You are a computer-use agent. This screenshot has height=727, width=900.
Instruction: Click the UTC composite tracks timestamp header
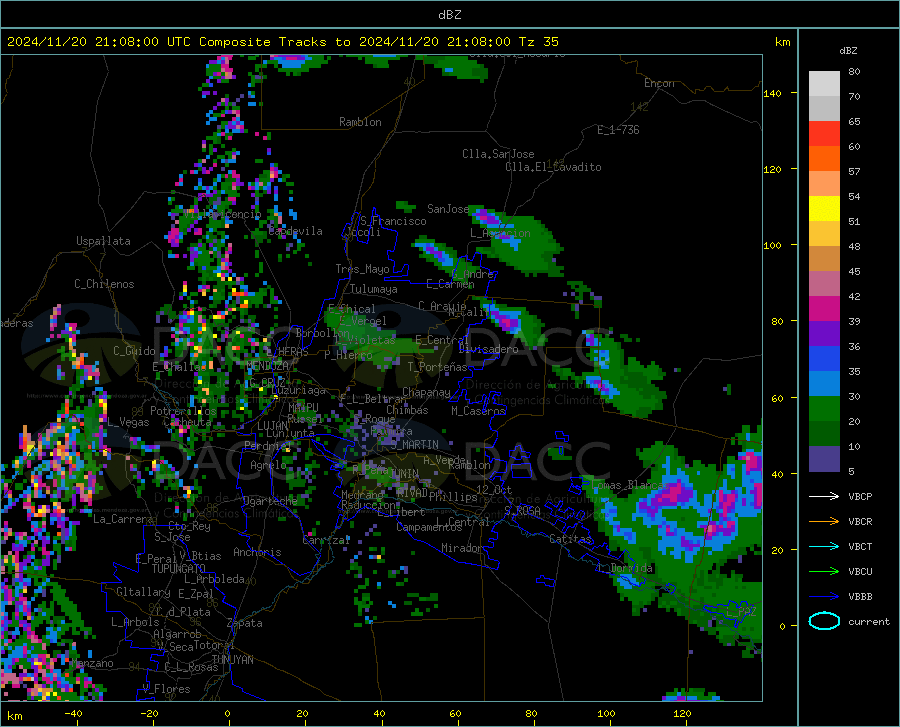click(282, 42)
